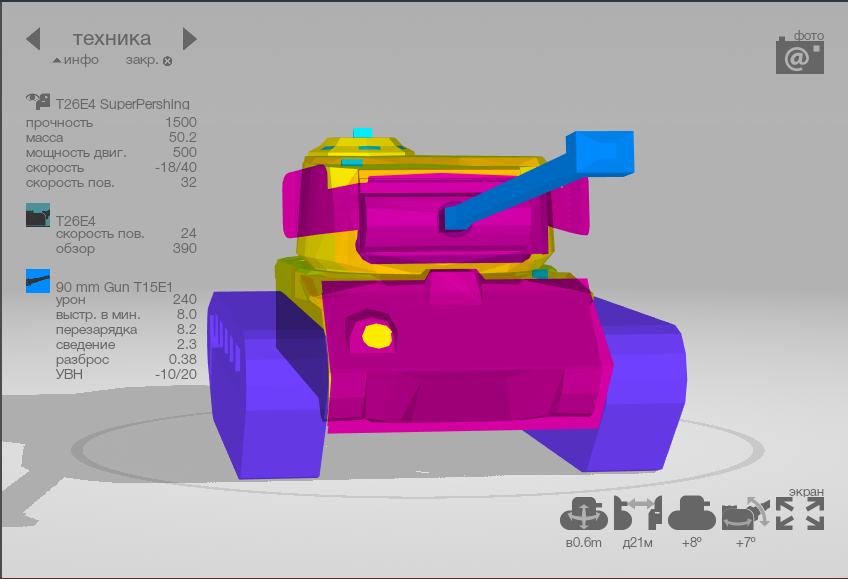Click the T26E4 turret module icon
This screenshot has height=579, width=848.
(x=38, y=215)
